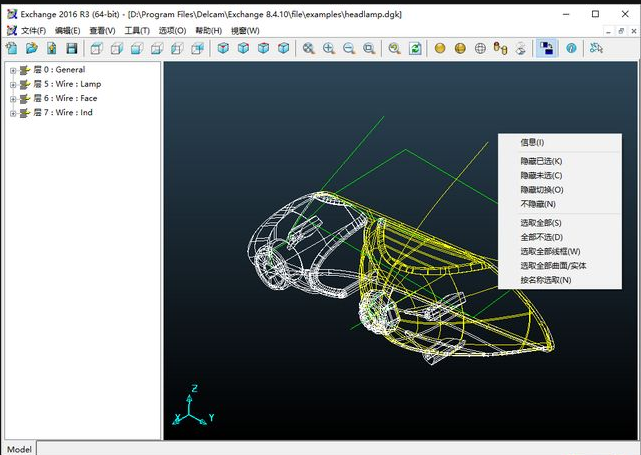The height and width of the screenshot is (455, 641).
Task: Open the 工具(T) menu
Action: (x=137, y=31)
